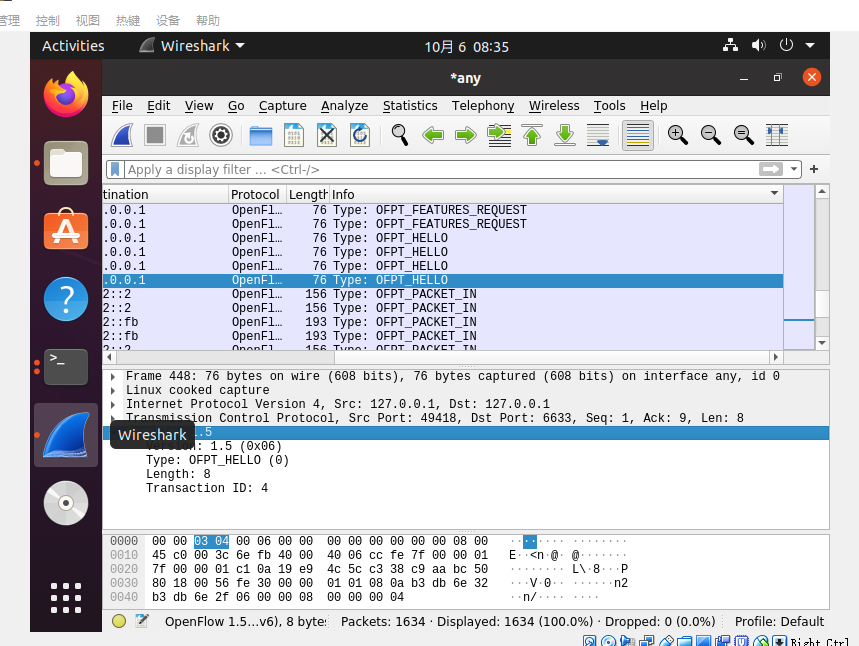Open Ubuntu Software from the dock
The height and width of the screenshot is (646, 859).
(x=66, y=230)
